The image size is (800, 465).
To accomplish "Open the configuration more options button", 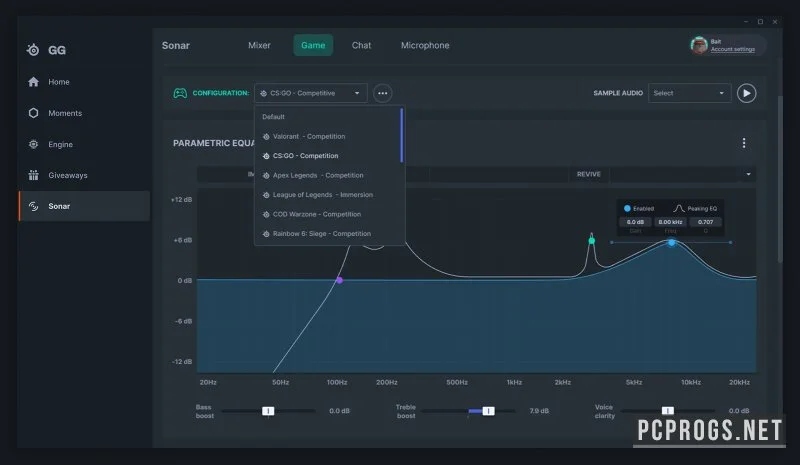I will [x=383, y=93].
